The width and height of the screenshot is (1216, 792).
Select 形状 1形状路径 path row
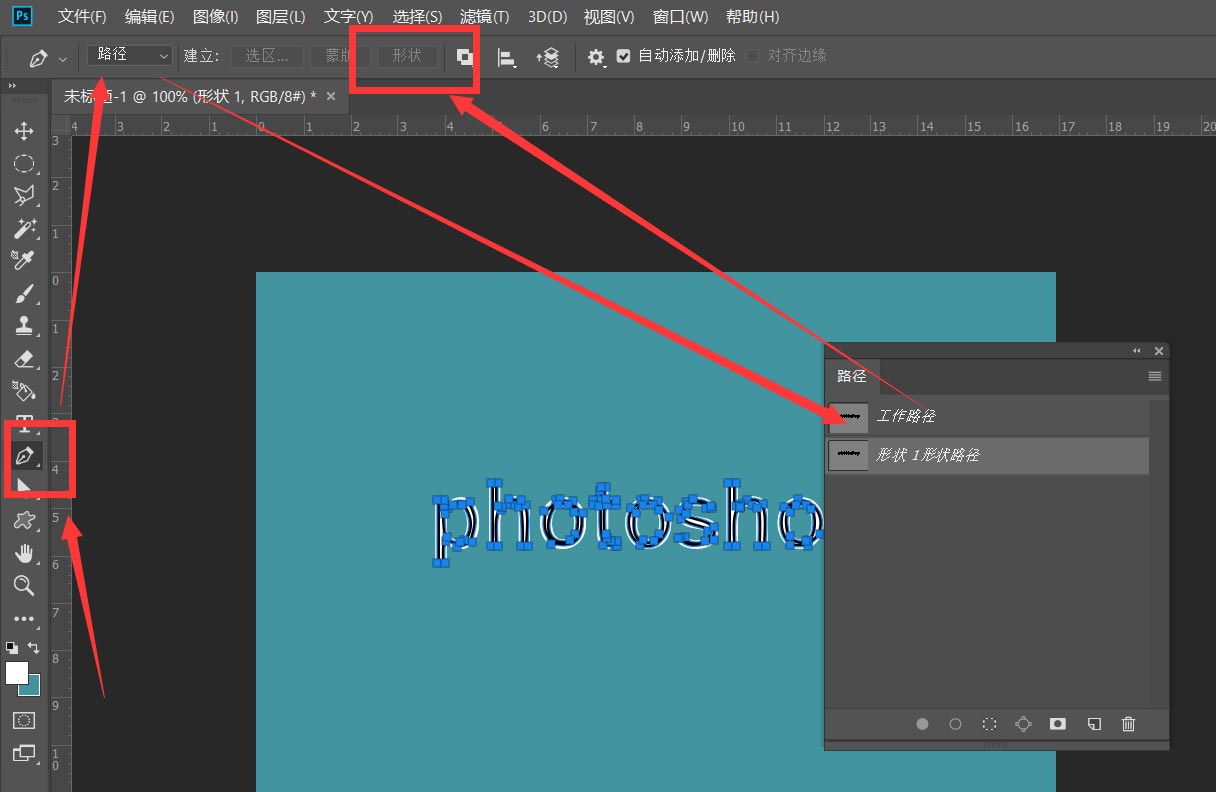[x=987, y=455]
